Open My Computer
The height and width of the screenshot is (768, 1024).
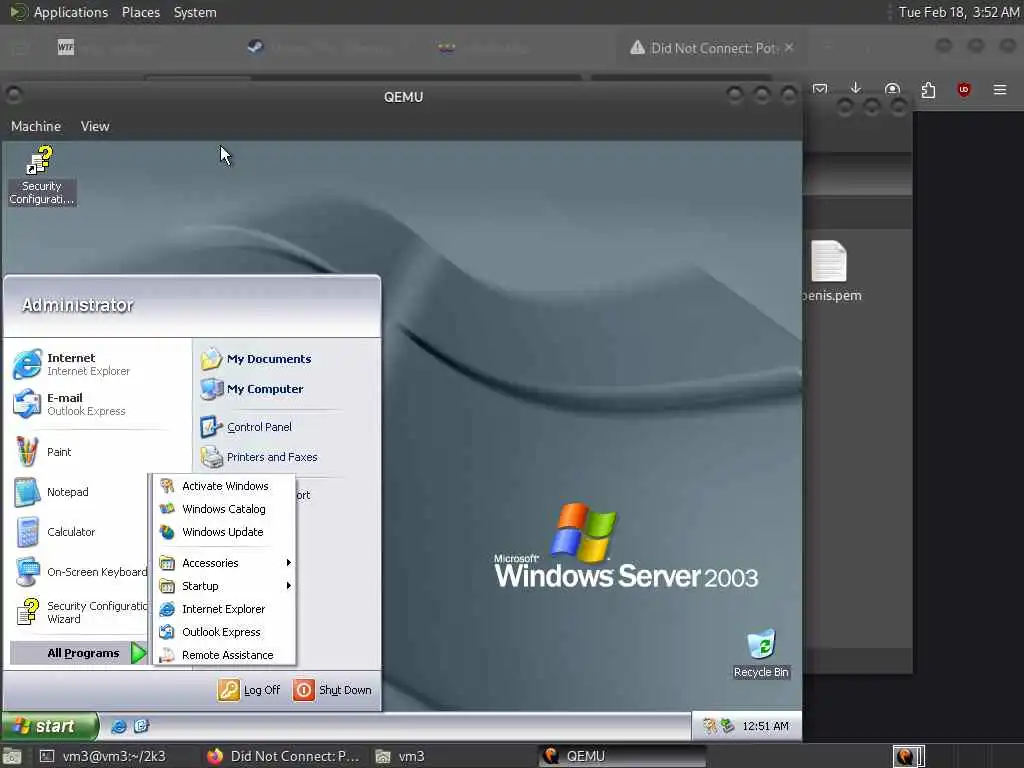[x=252, y=389]
